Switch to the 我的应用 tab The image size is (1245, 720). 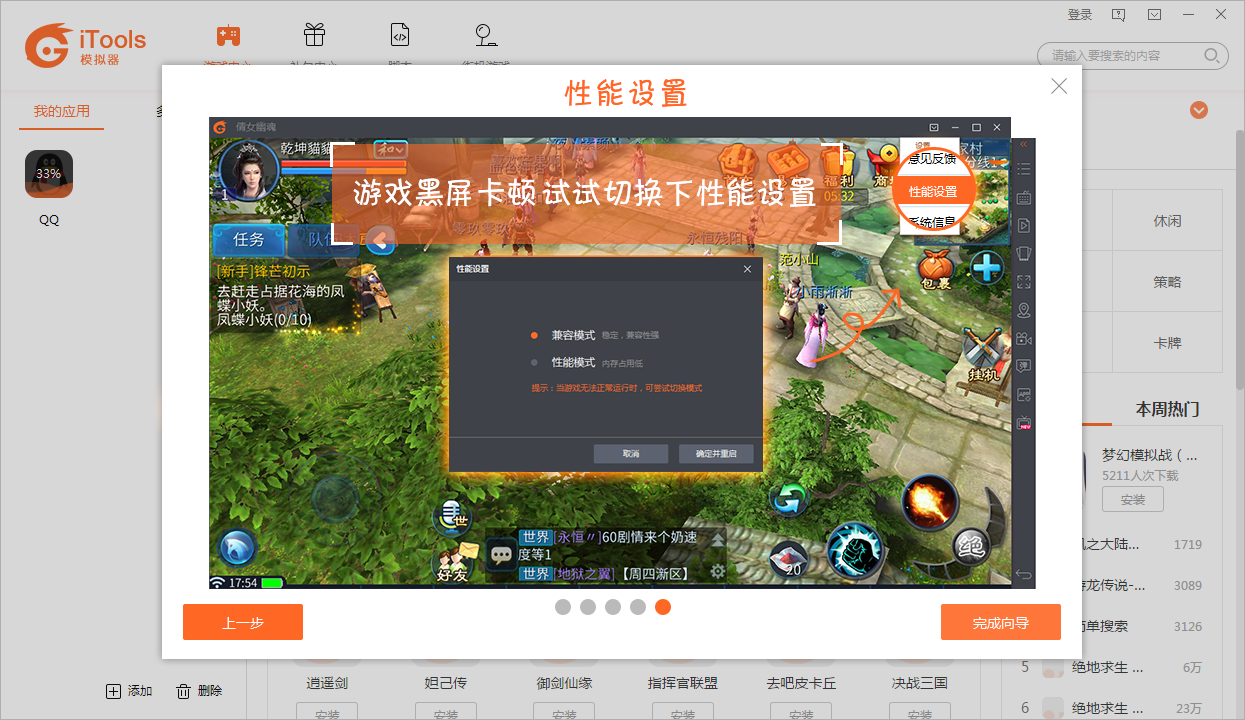(x=62, y=112)
